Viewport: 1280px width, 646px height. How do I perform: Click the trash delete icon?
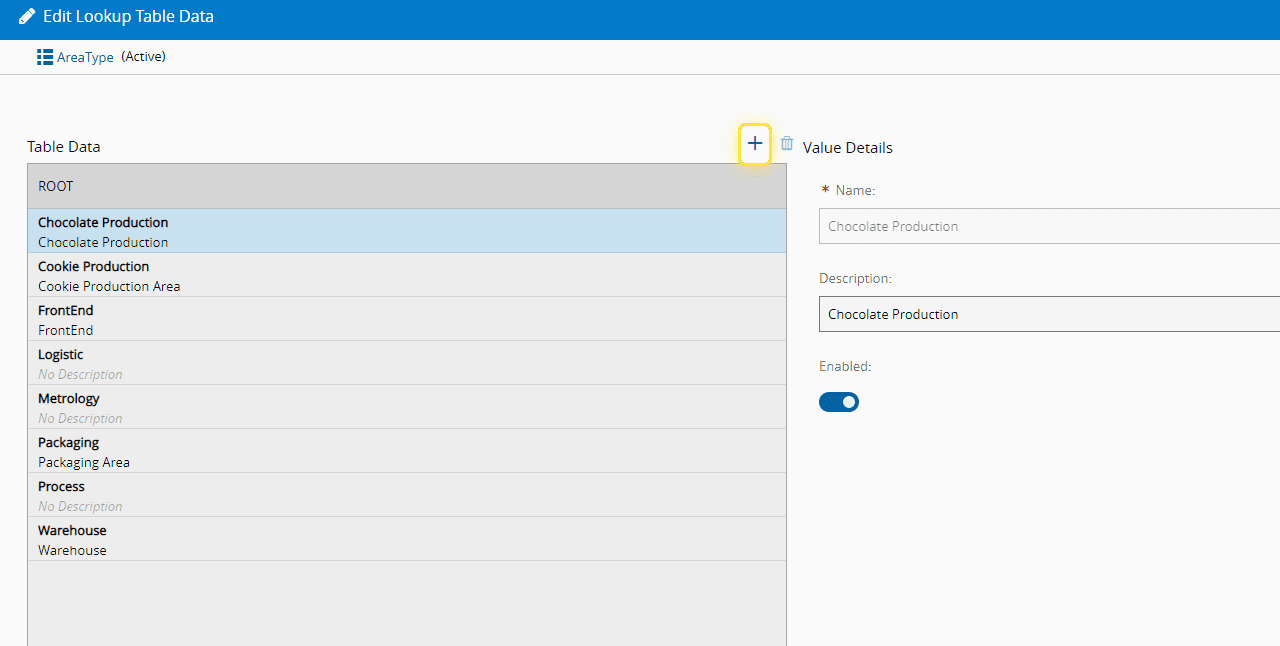787,144
